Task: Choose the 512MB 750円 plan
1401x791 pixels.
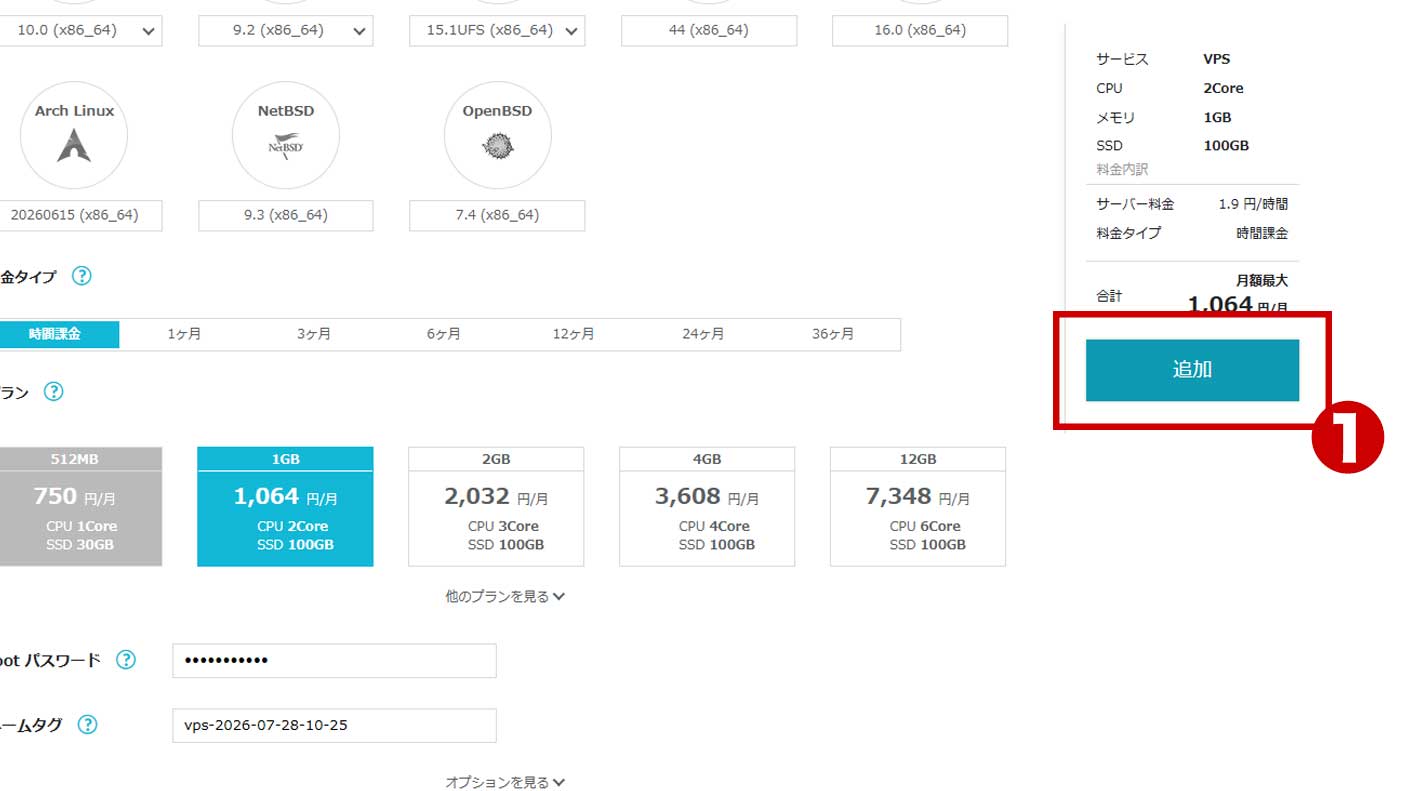Action: [80, 507]
